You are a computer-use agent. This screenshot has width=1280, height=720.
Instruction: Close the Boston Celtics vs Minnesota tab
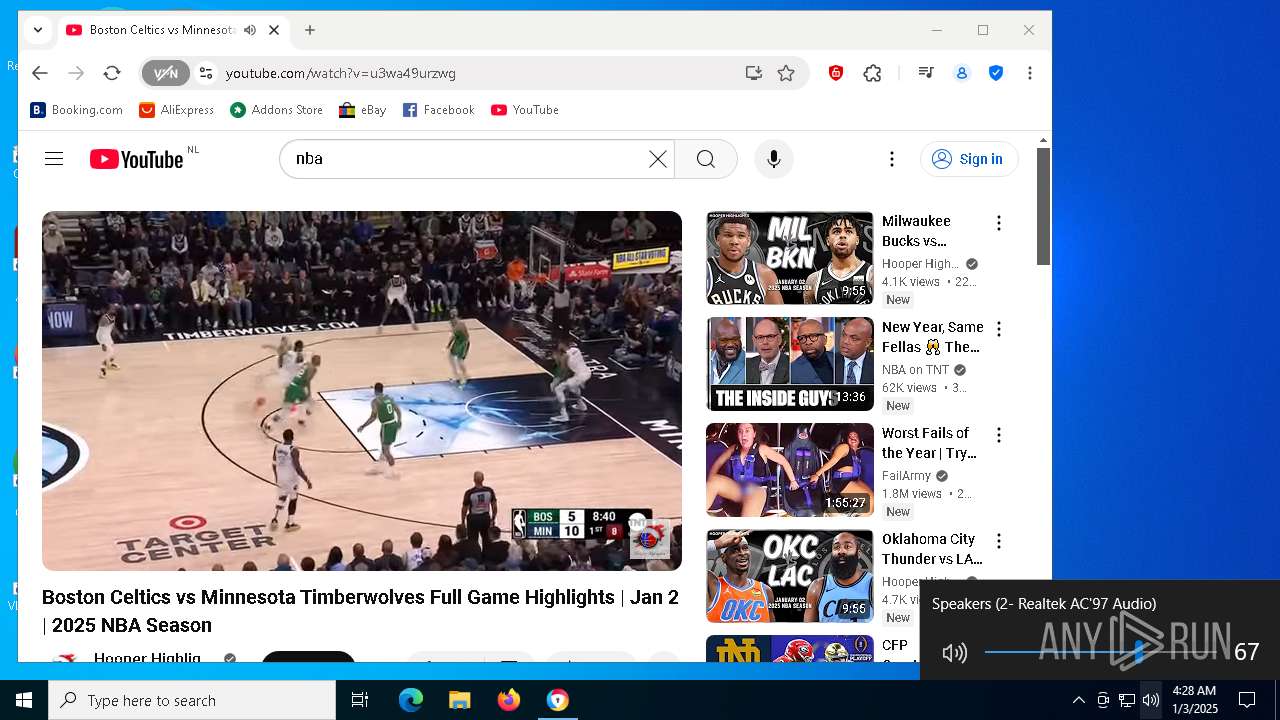[274, 30]
